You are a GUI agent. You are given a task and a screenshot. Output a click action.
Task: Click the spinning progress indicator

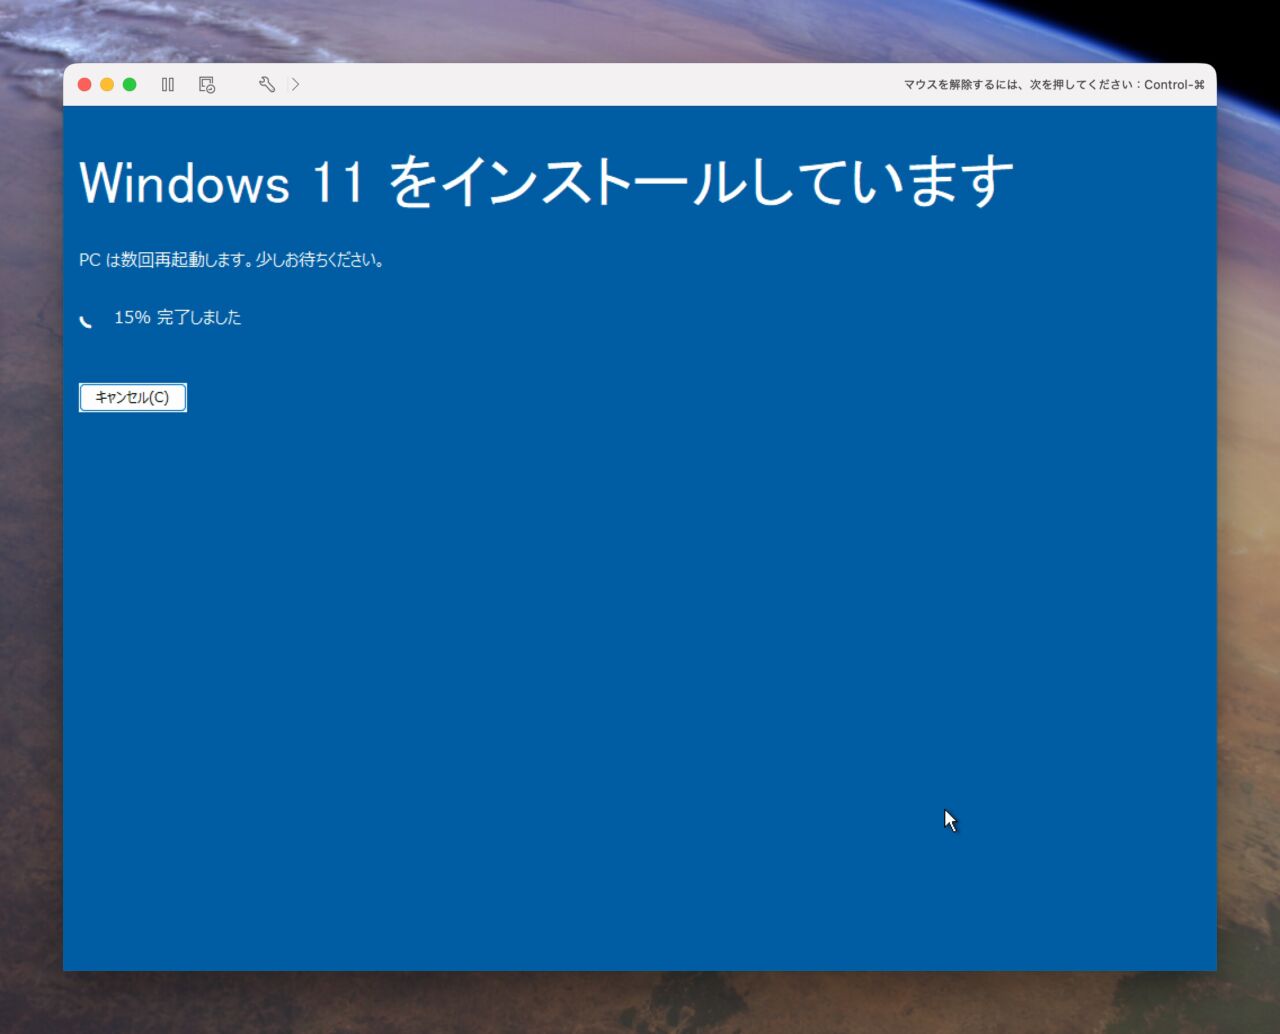tap(87, 319)
